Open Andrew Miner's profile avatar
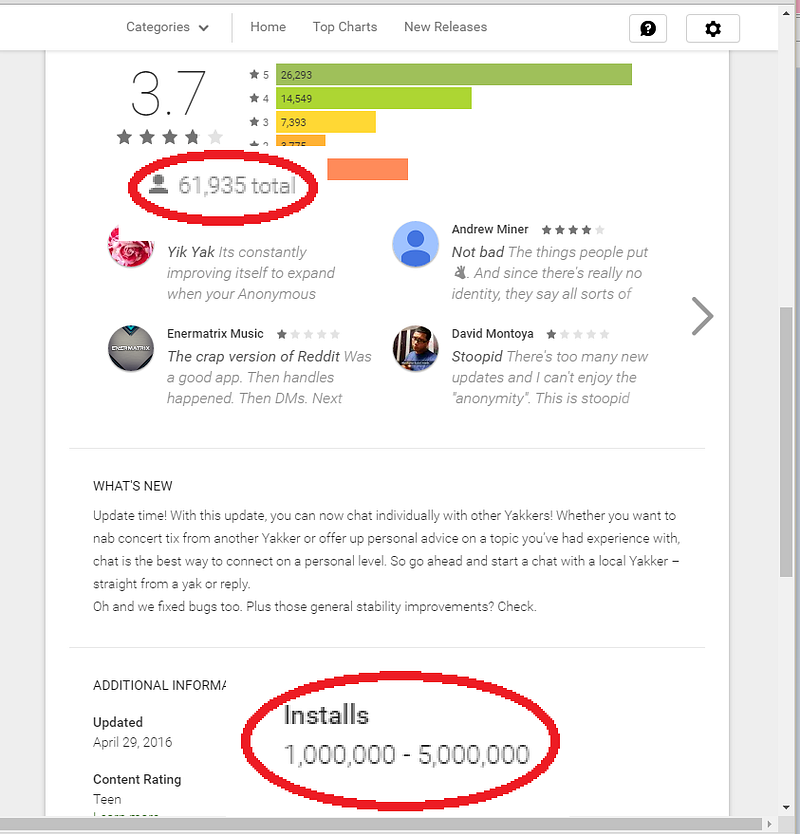 [x=415, y=244]
